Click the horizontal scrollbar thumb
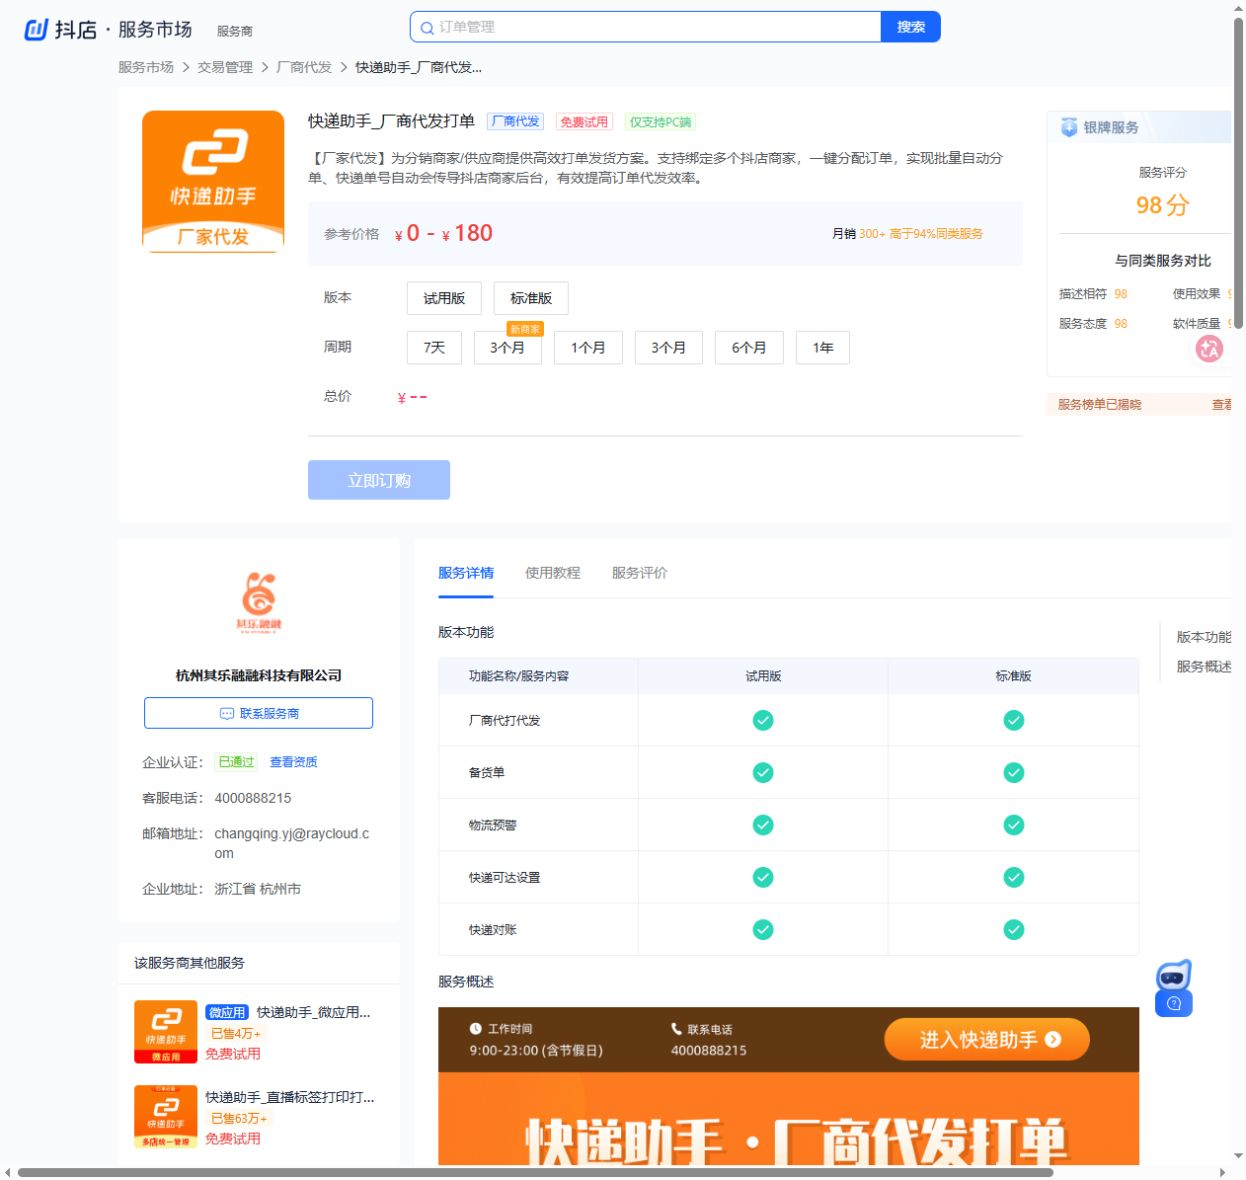 coord(535,1172)
